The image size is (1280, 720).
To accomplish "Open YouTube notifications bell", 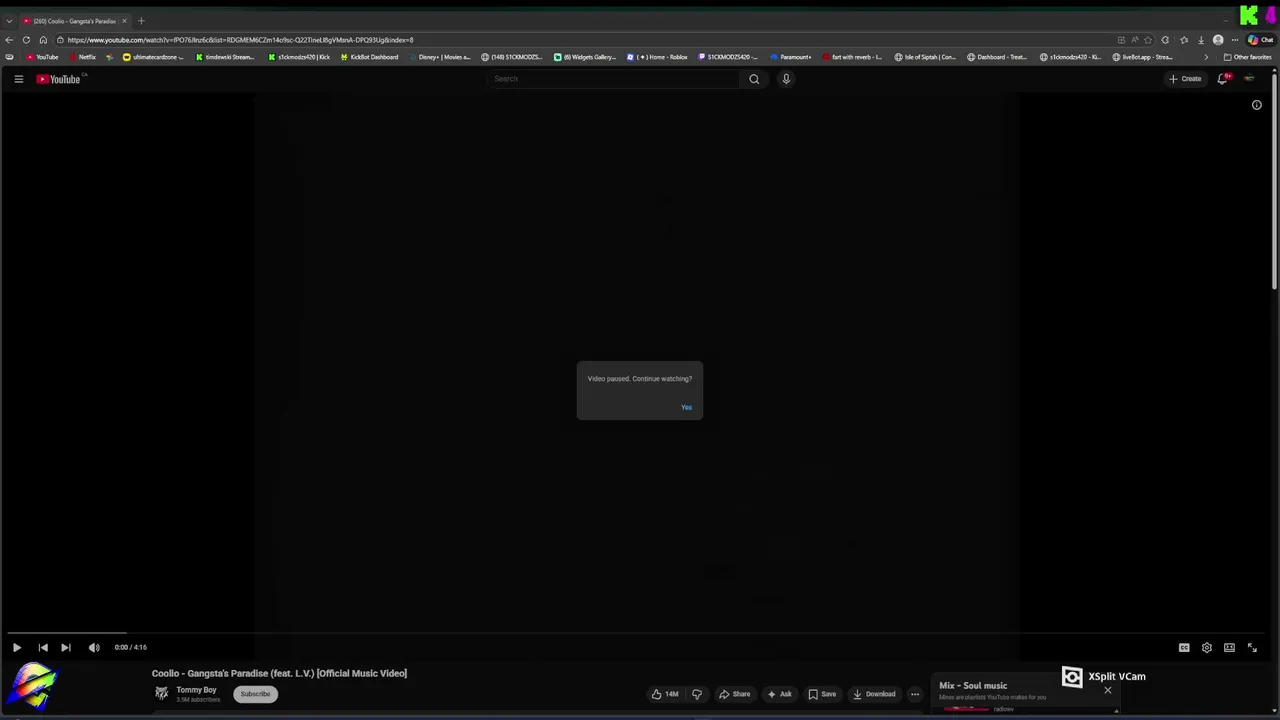I will pyautogui.click(x=1222, y=79).
